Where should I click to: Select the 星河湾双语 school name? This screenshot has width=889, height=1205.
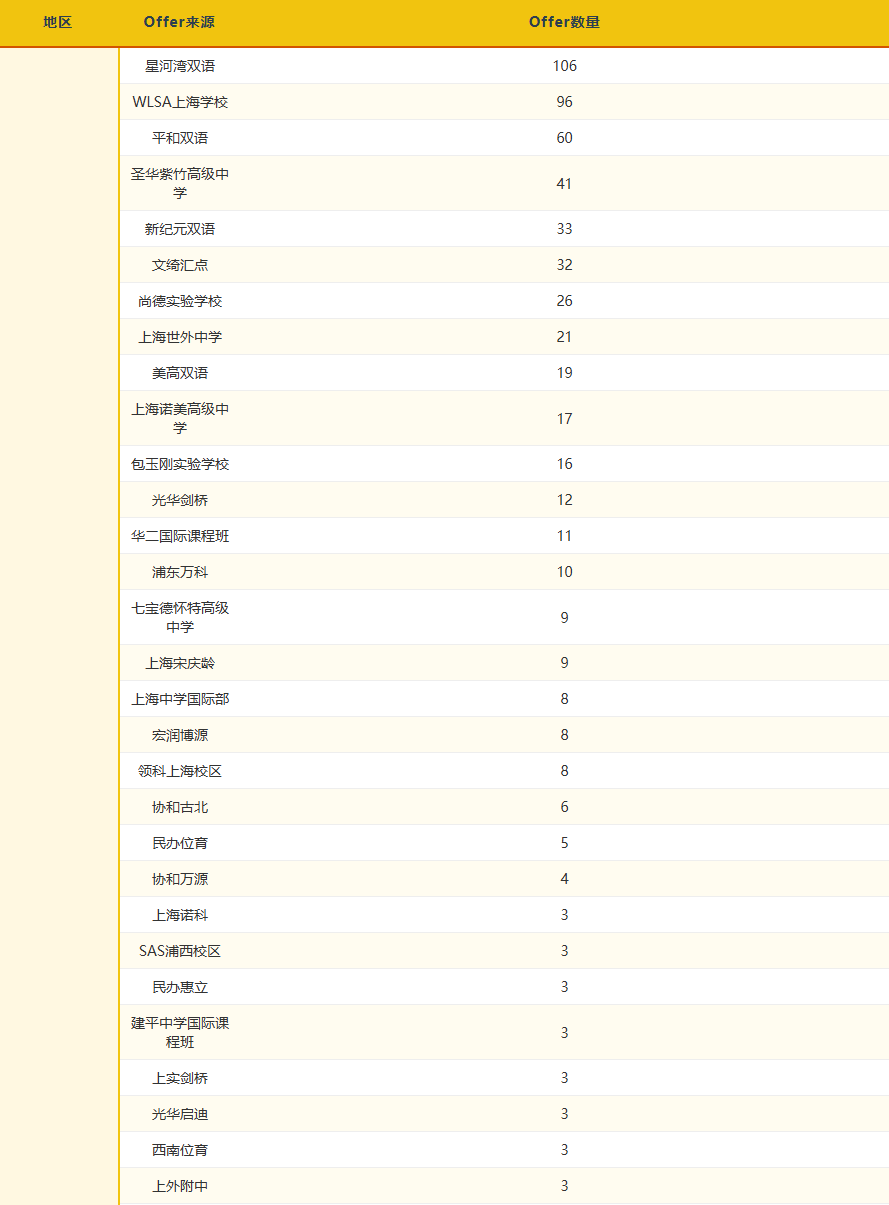[x=180, y=66]
